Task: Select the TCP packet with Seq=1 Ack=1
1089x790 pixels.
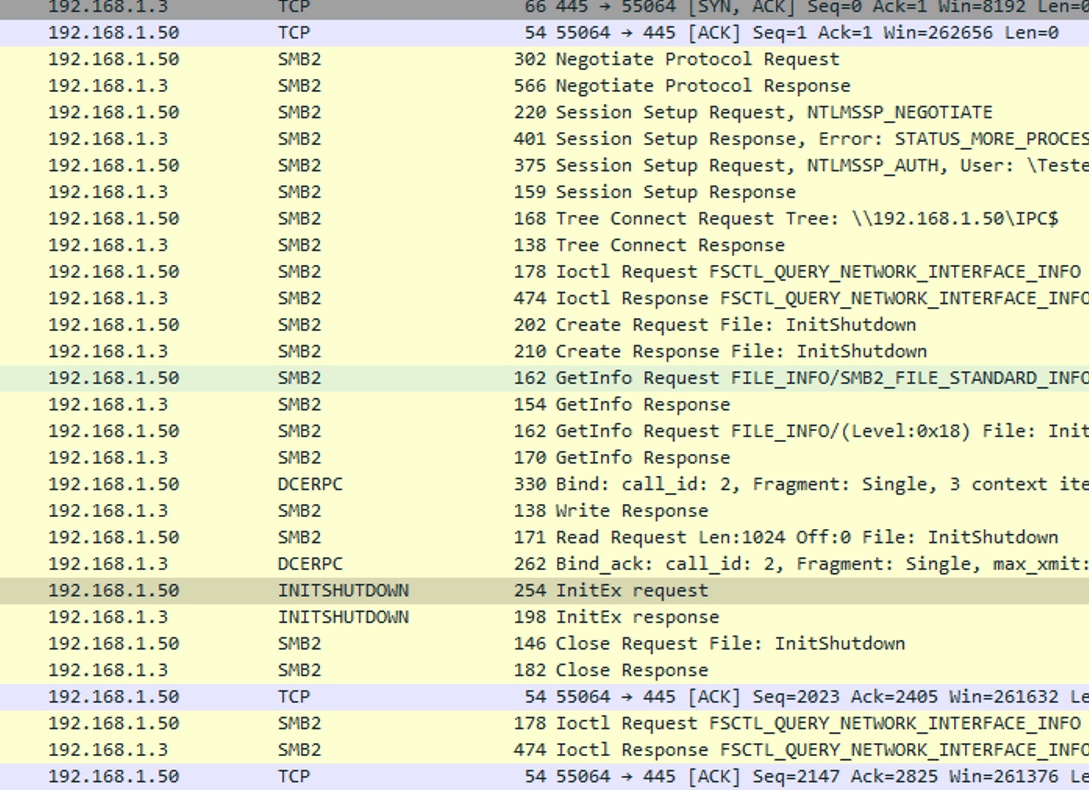Action: (x=544, y=33)
